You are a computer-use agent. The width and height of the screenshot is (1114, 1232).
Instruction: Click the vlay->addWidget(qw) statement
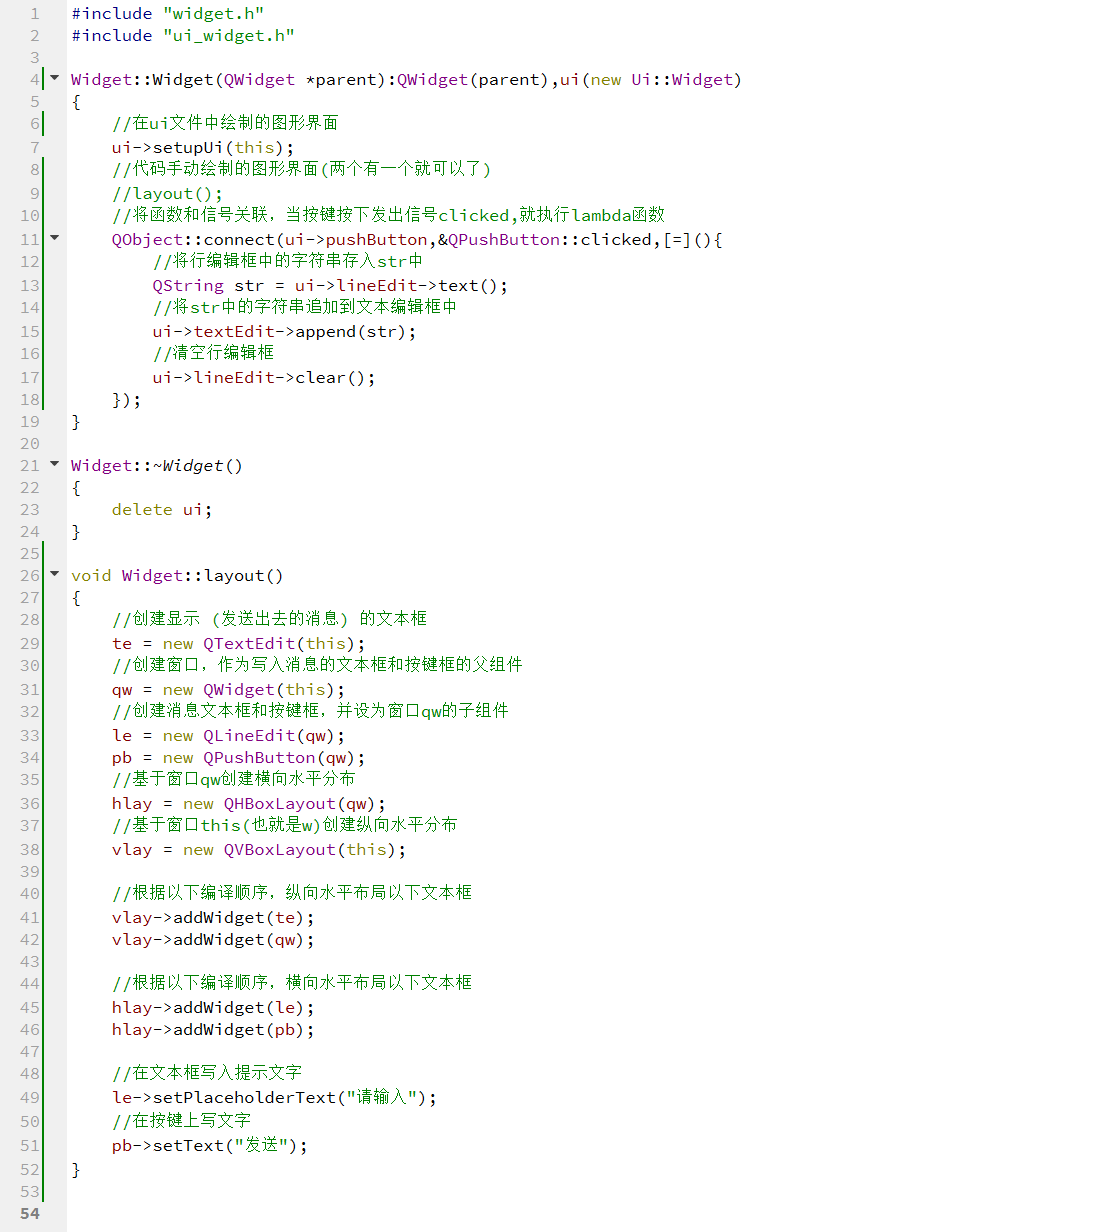click(x=213, y=939)
